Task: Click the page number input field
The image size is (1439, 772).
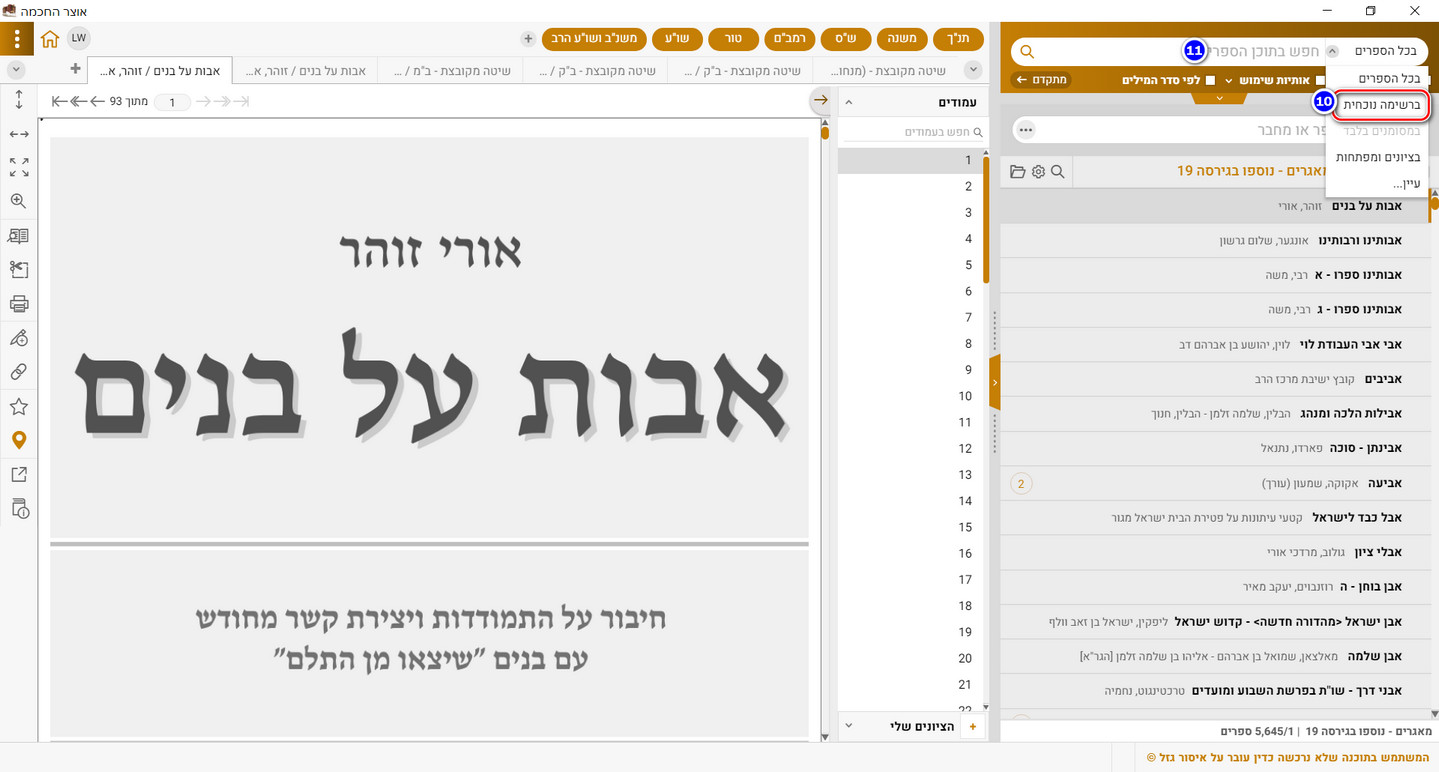Action: click(x=172, y=102)
